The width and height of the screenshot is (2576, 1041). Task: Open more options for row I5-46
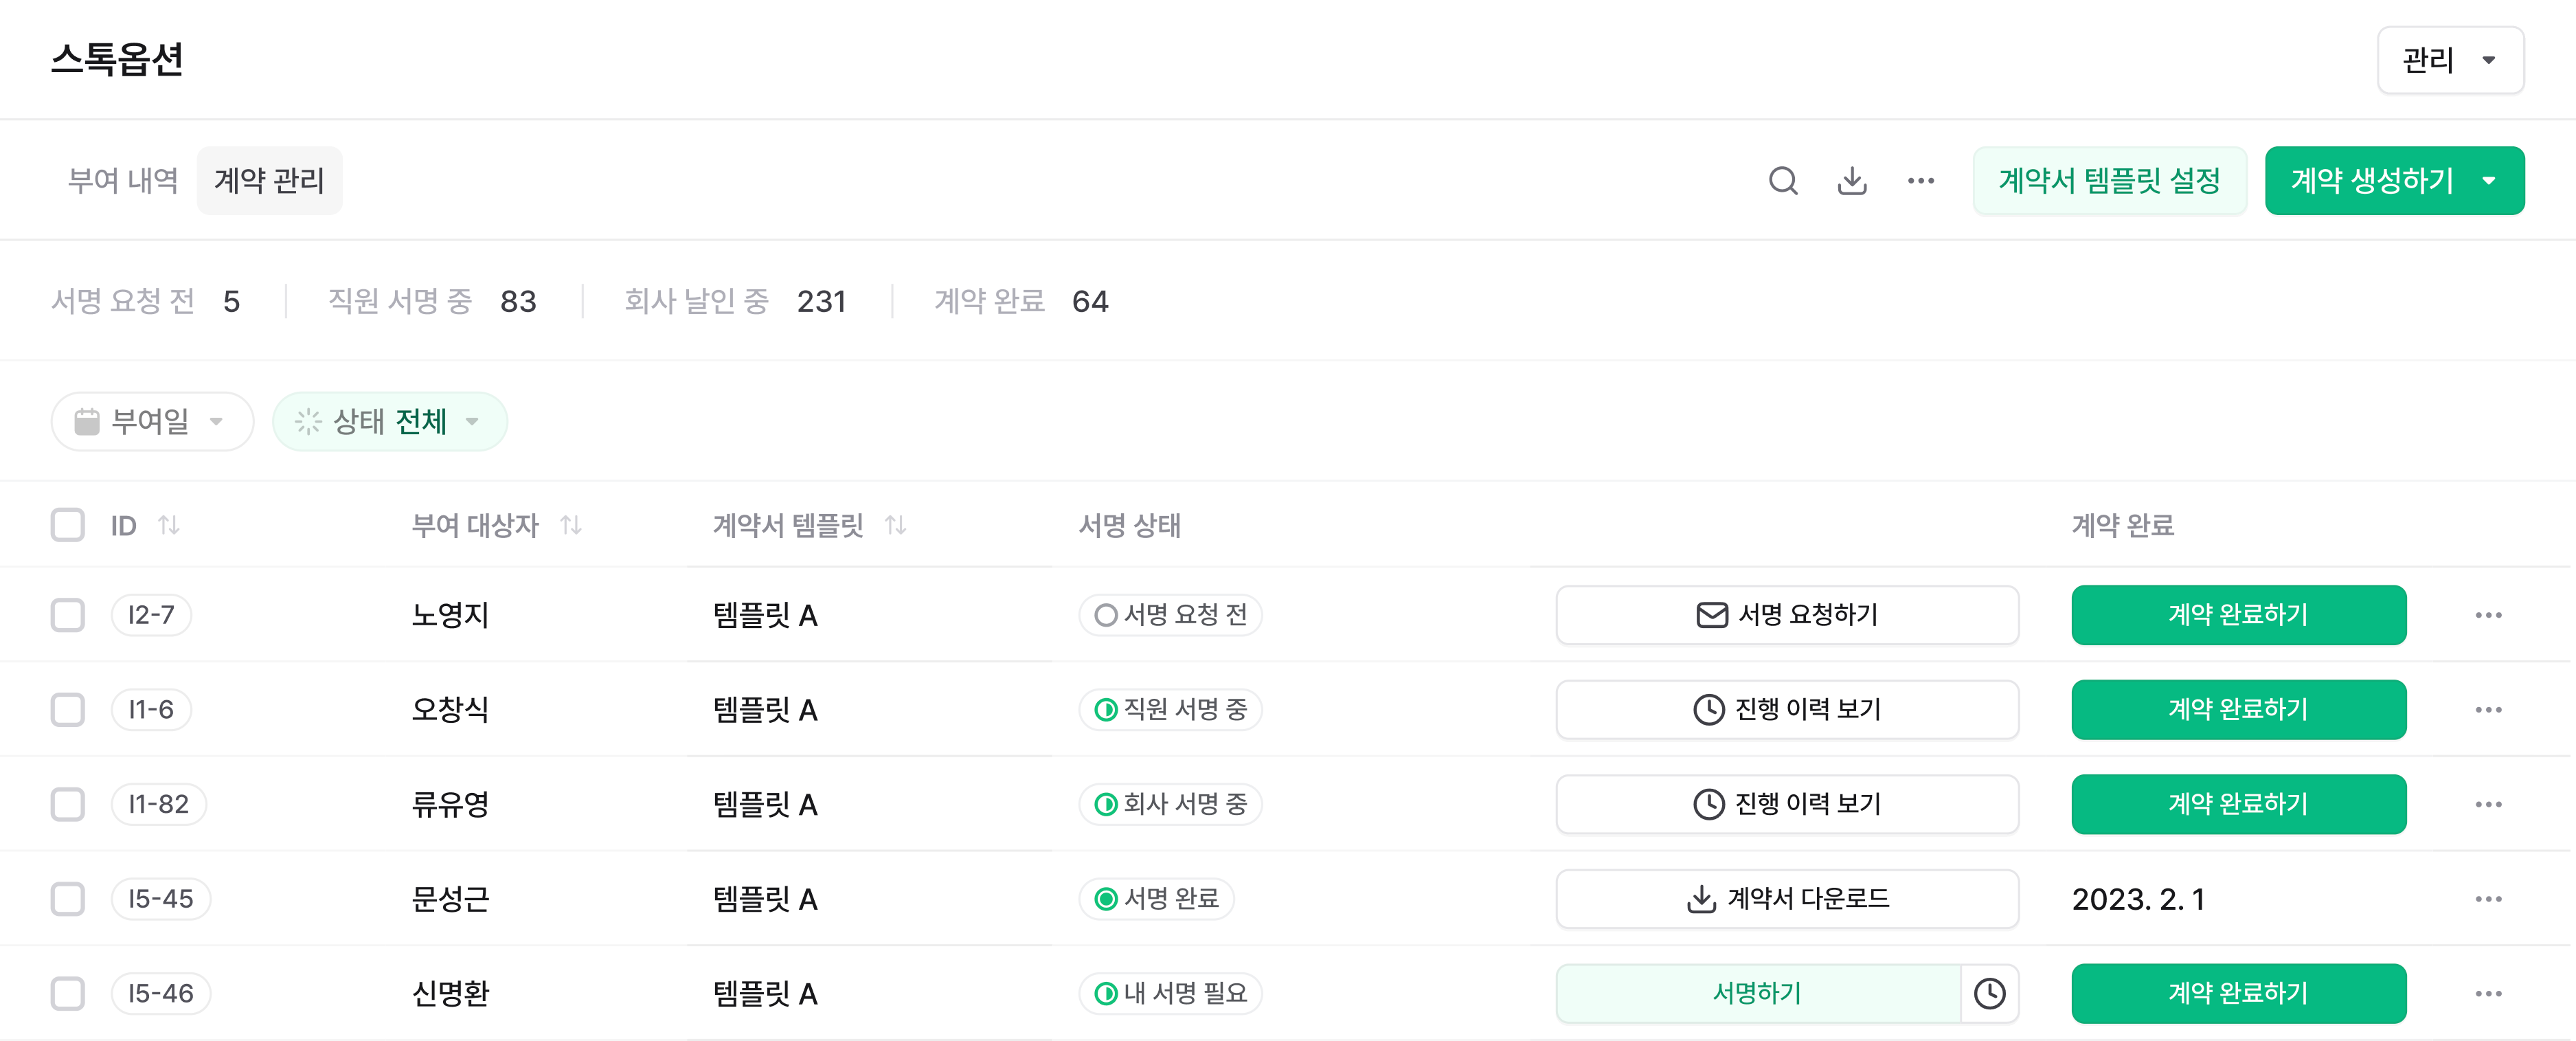[x=2488, y=994]
